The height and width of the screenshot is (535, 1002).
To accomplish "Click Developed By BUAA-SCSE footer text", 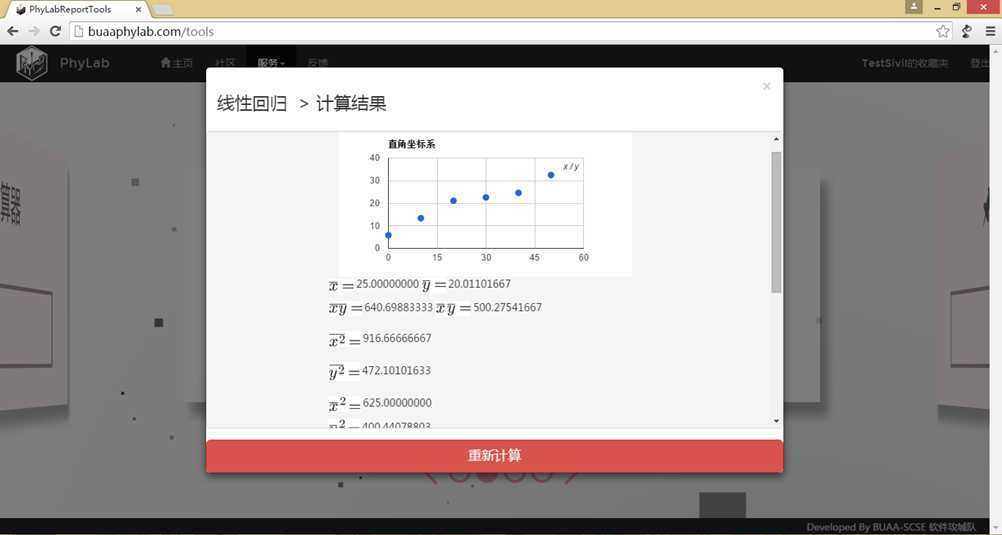I will 891,527.
